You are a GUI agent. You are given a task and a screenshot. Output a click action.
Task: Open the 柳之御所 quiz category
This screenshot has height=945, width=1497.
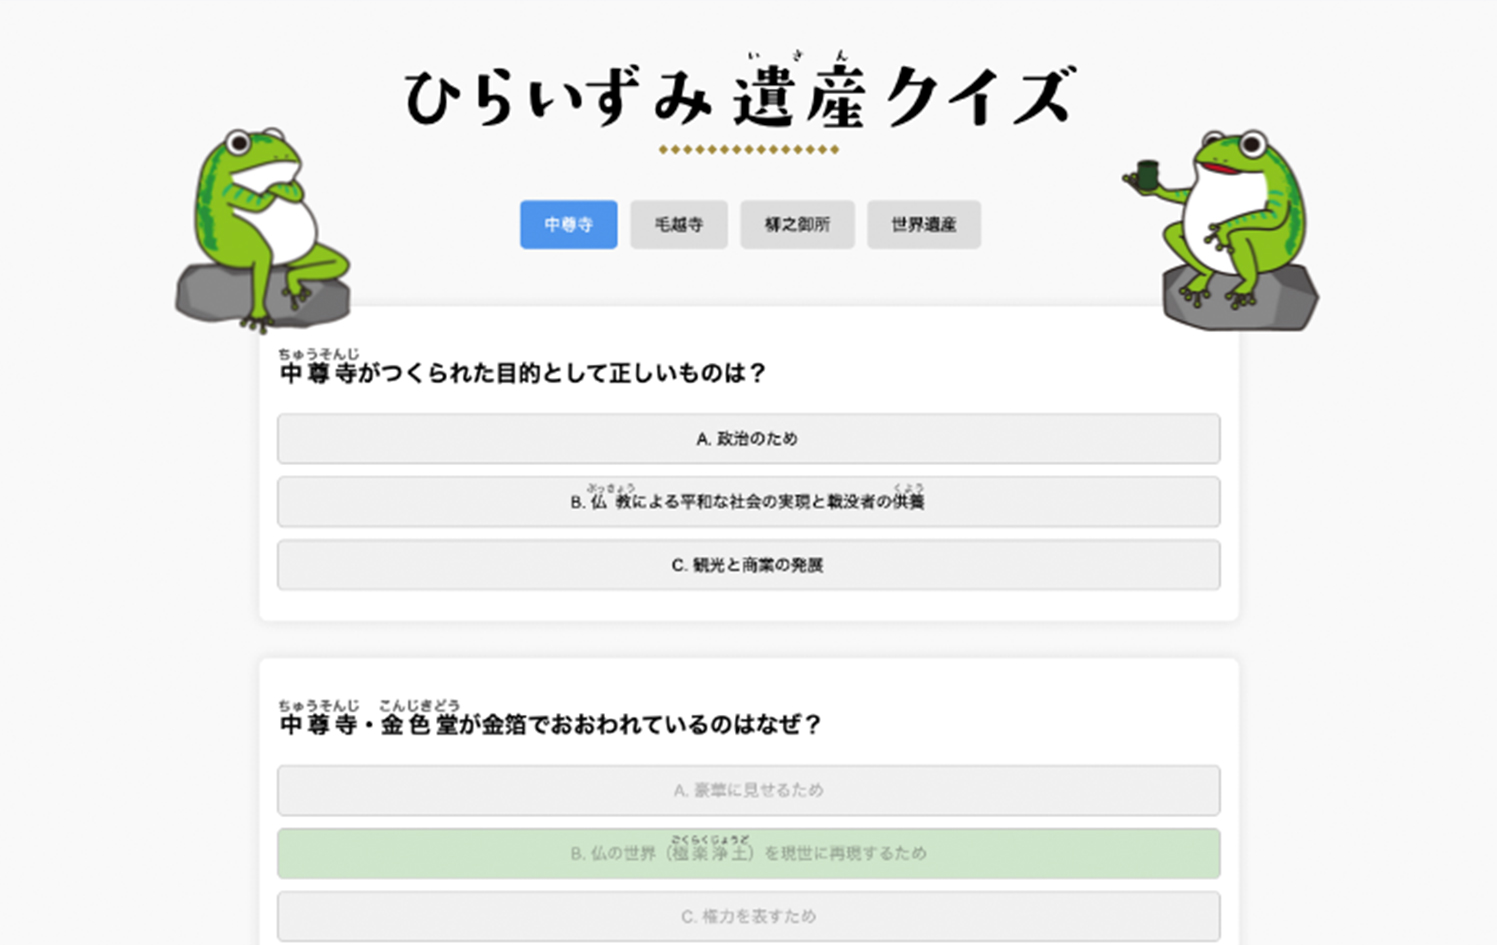coord(796,224)
